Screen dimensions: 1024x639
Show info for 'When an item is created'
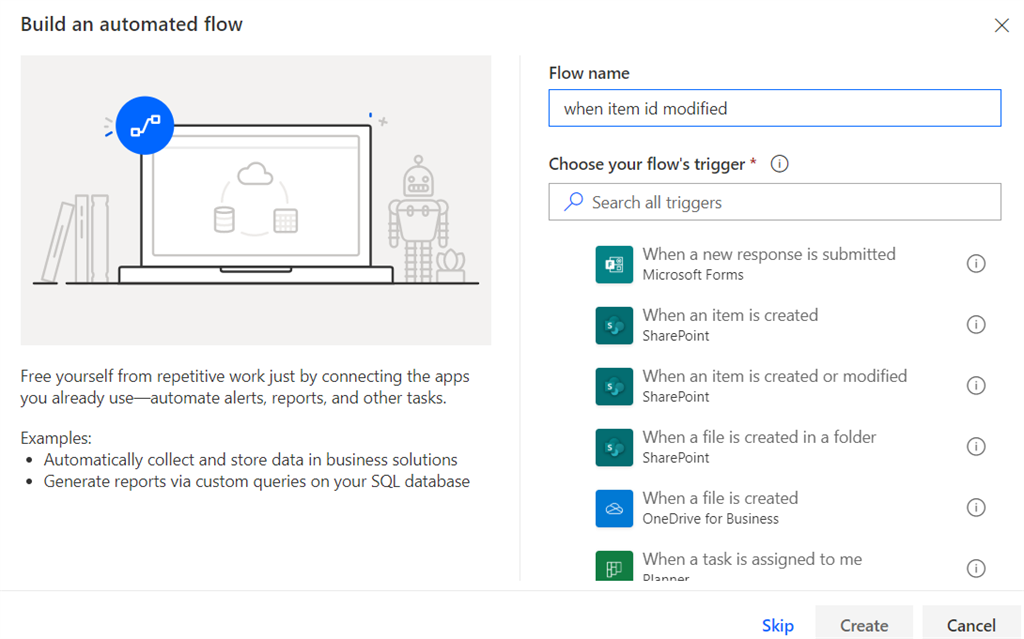tap(976, 325)
